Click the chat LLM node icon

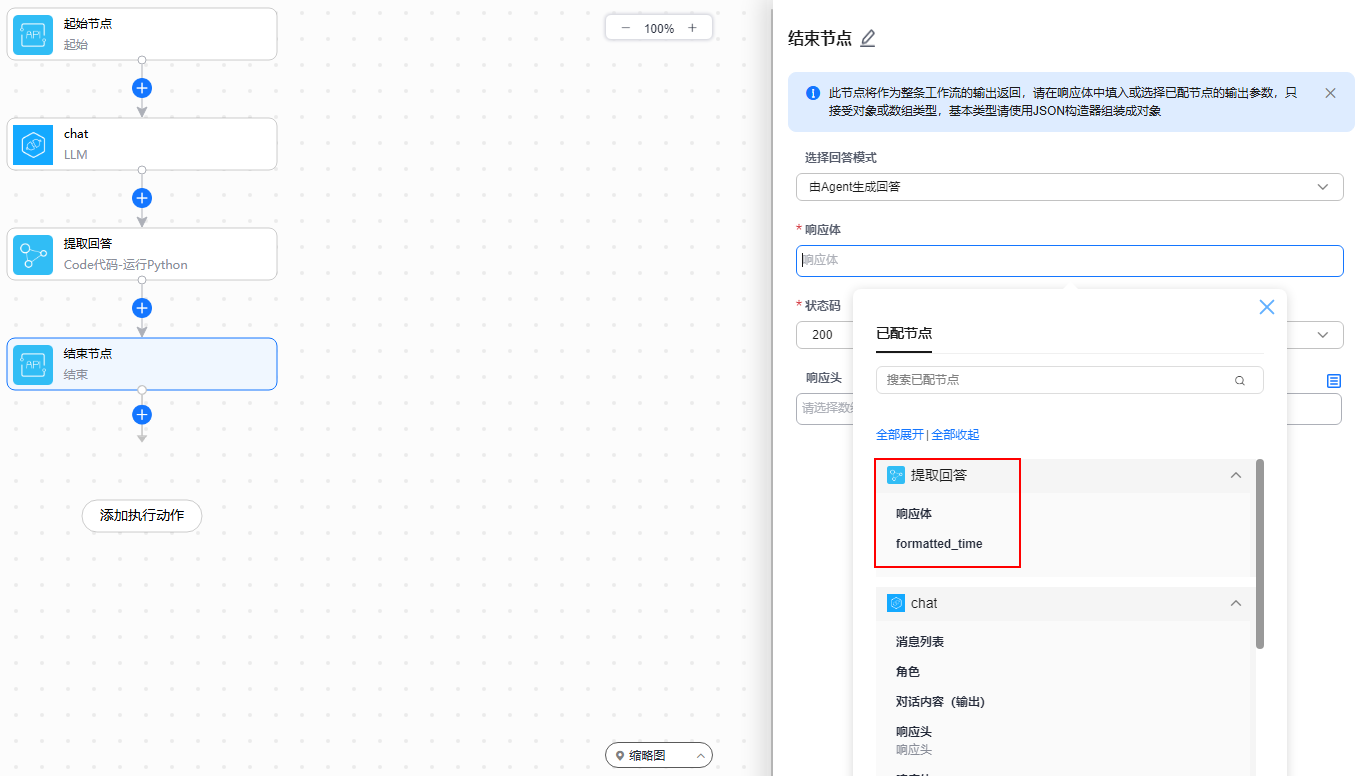coord(33,144)
